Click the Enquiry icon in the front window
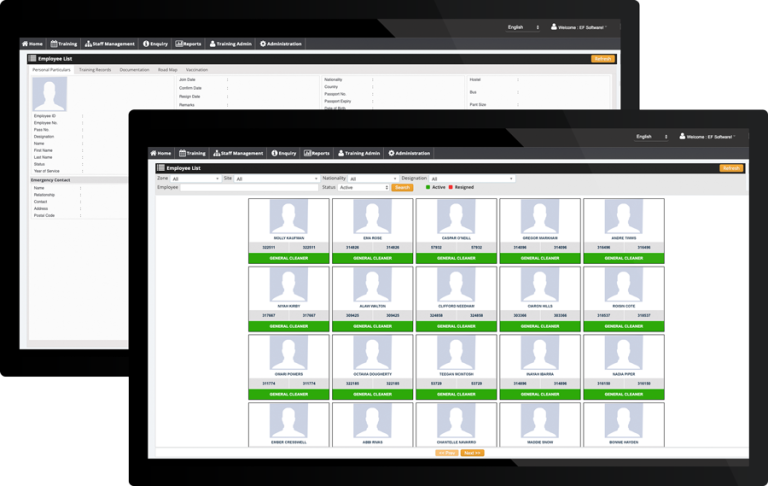The image size is (768, 486). pyautogui.click(x=273, y=153)
